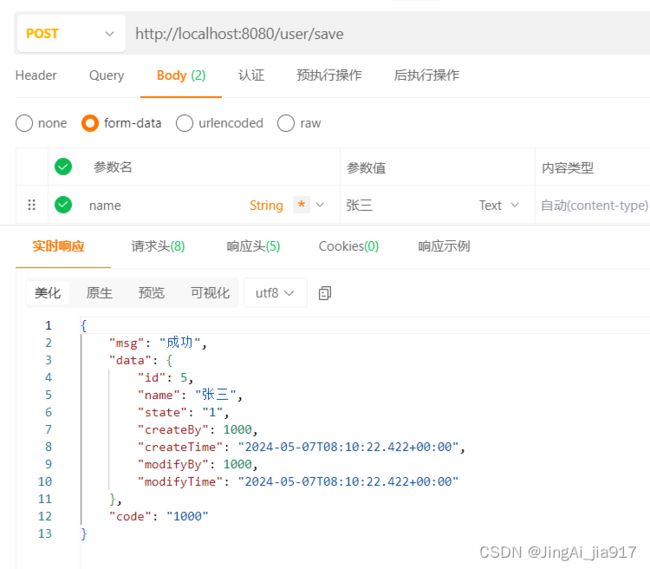Switch to the Header tab
The height and width of the screenshot is (569, 650).
[x=36, y=75]
